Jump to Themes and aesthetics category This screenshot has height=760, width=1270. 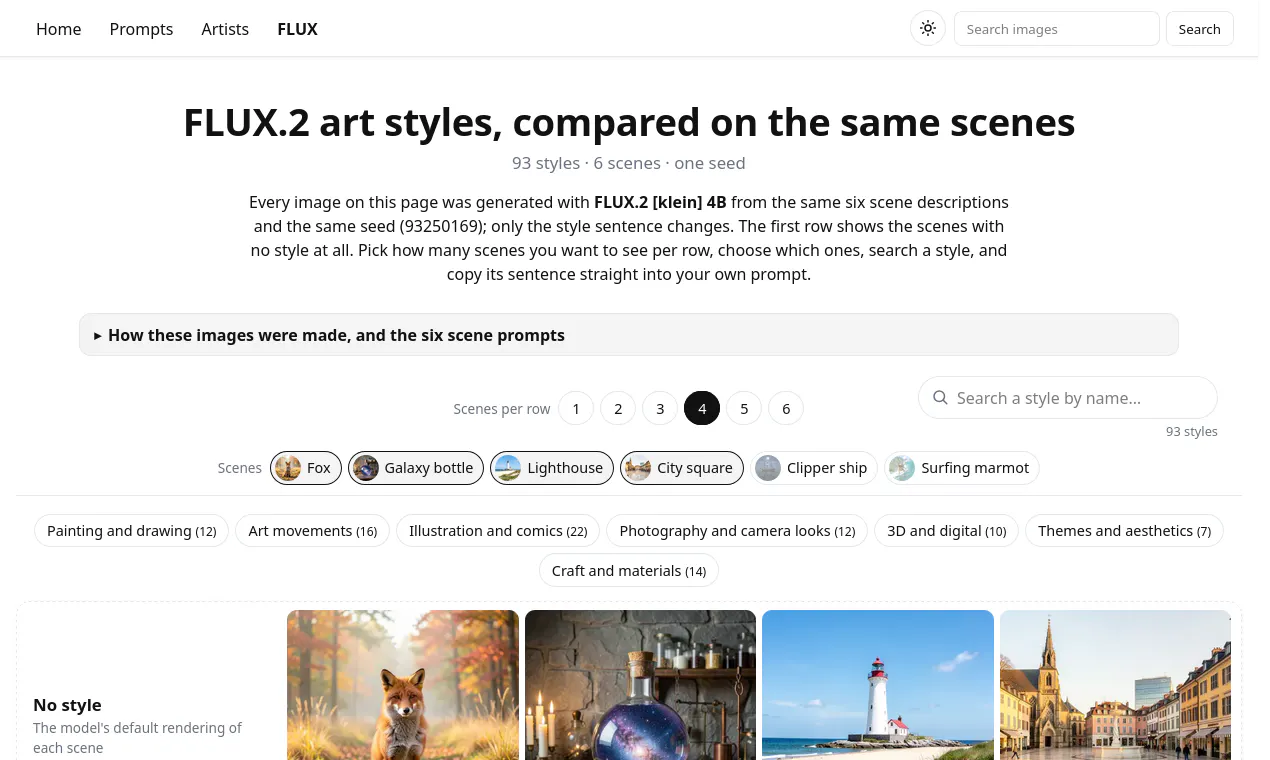click(1124, 531)
